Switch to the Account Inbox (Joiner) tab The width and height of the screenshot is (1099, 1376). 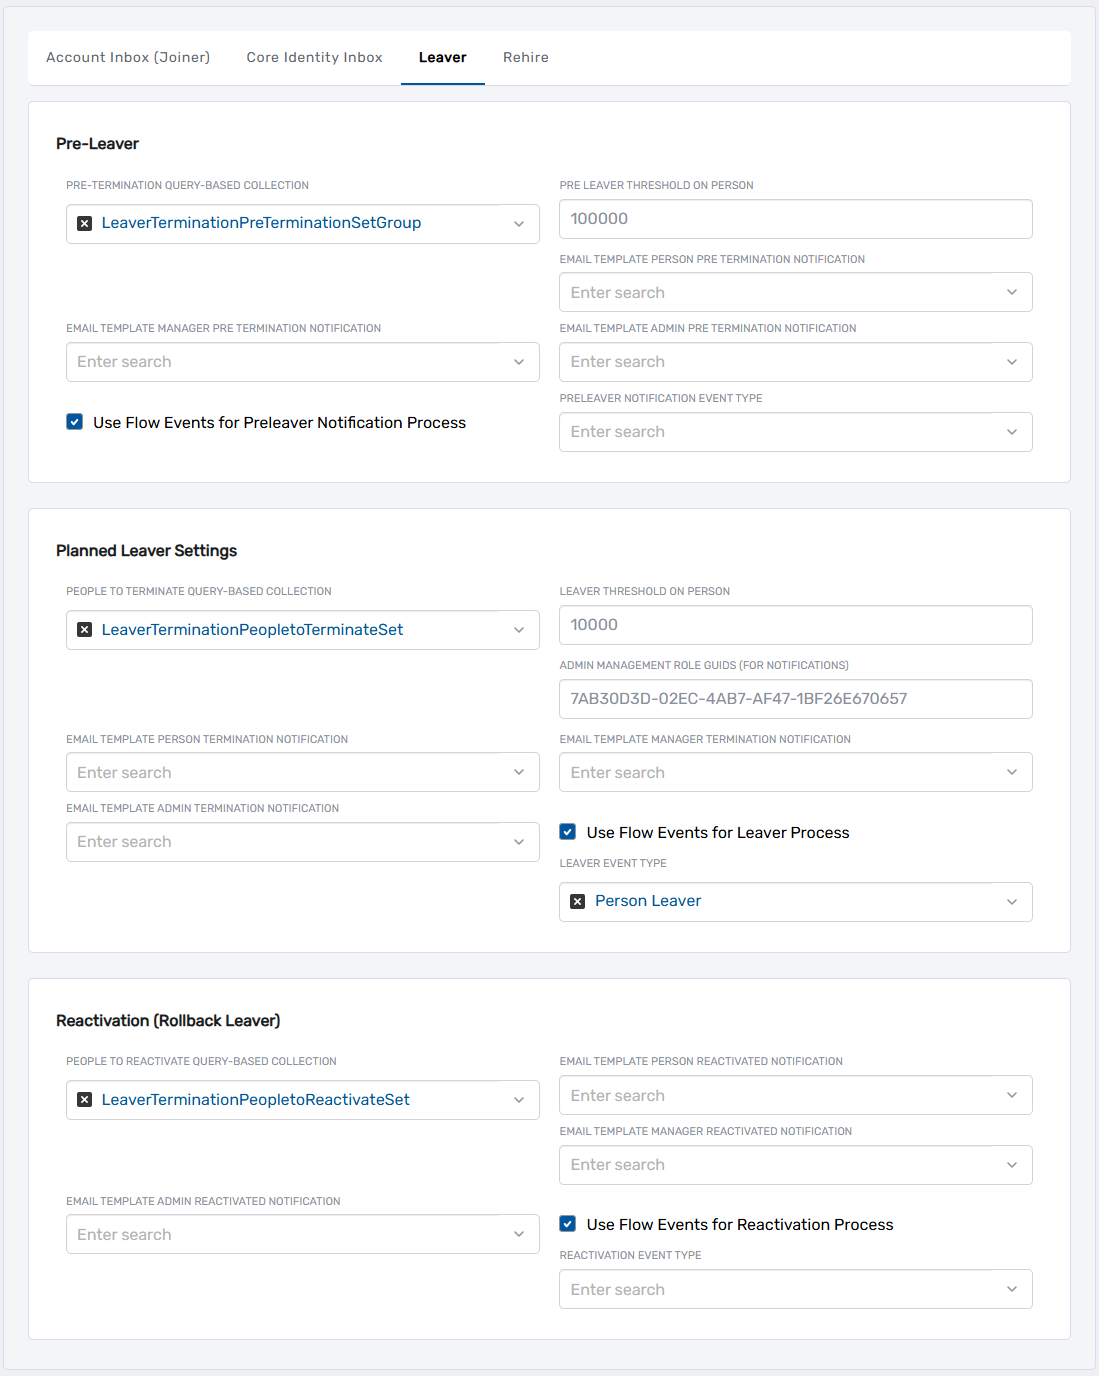click(127, 57)
